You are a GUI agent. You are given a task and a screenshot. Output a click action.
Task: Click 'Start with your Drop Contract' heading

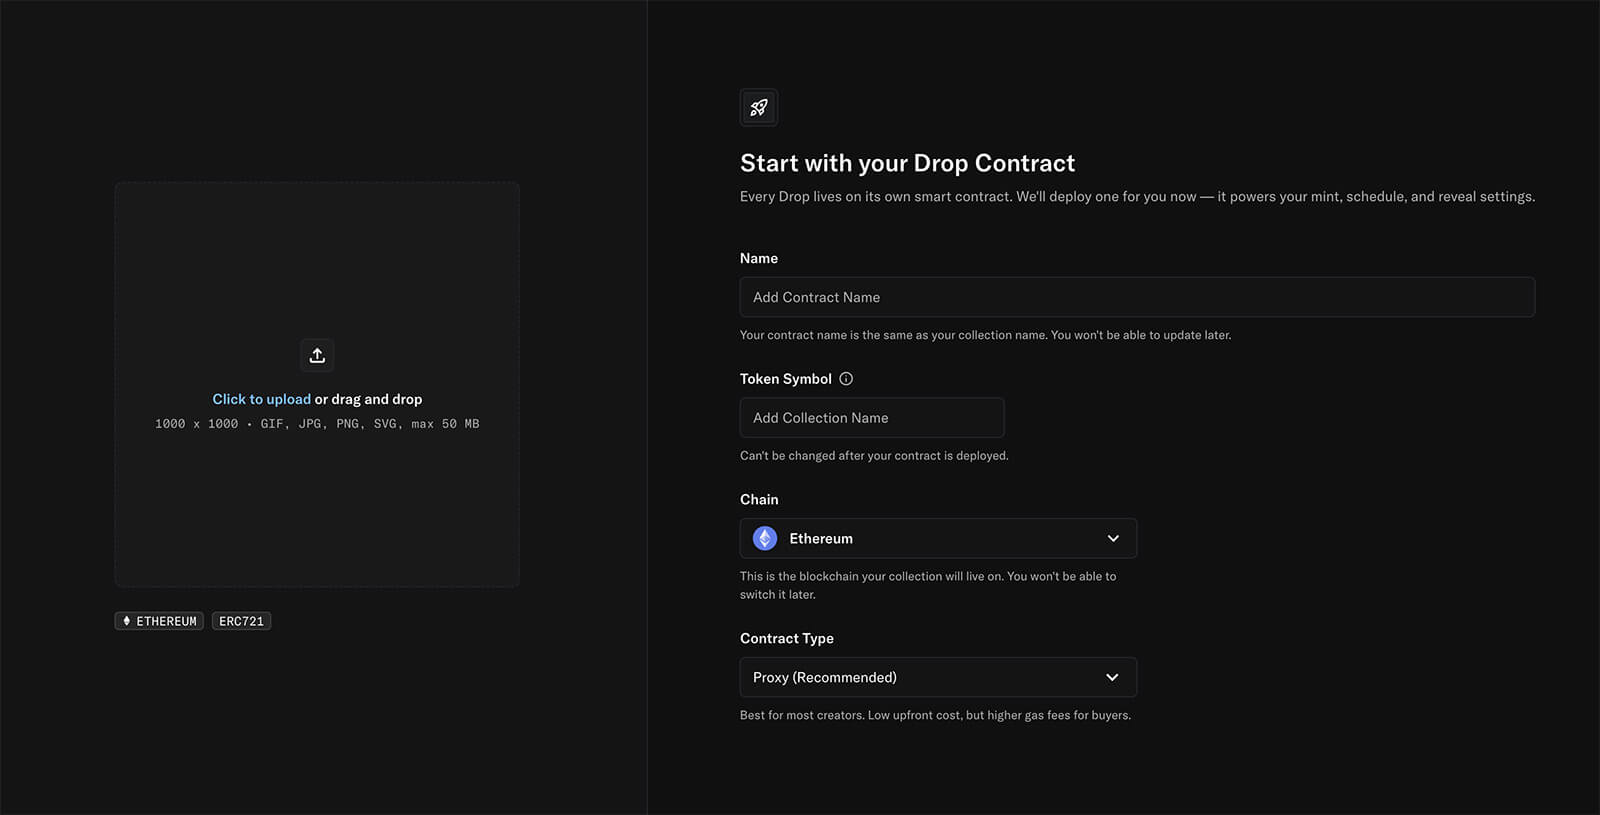(907, 163)
